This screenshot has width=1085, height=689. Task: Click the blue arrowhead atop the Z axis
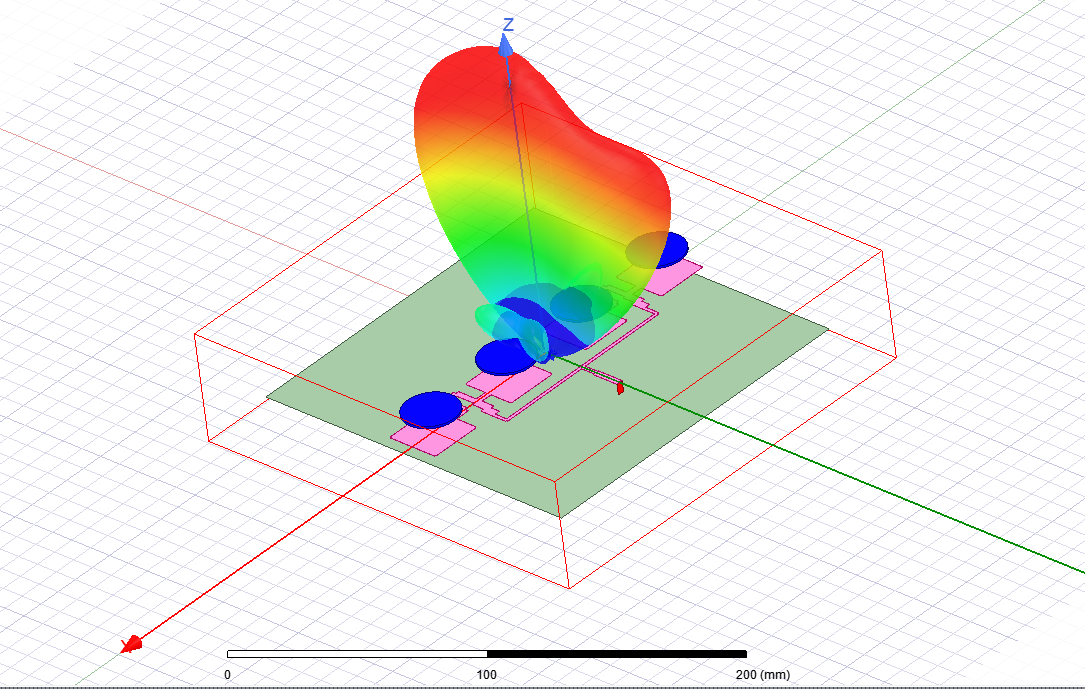(507, 43)
